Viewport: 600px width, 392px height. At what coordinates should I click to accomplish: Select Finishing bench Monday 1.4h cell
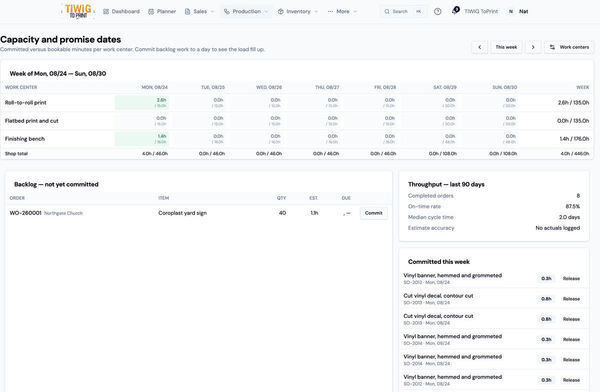142,139
